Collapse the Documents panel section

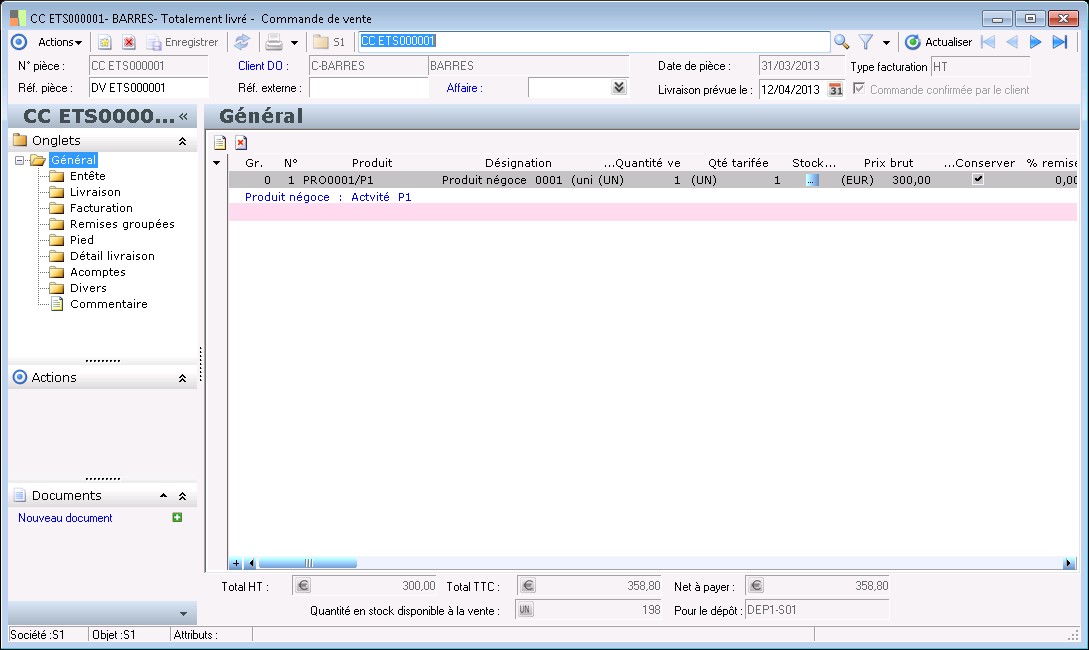pyautogui.click(x=182, y=497)
